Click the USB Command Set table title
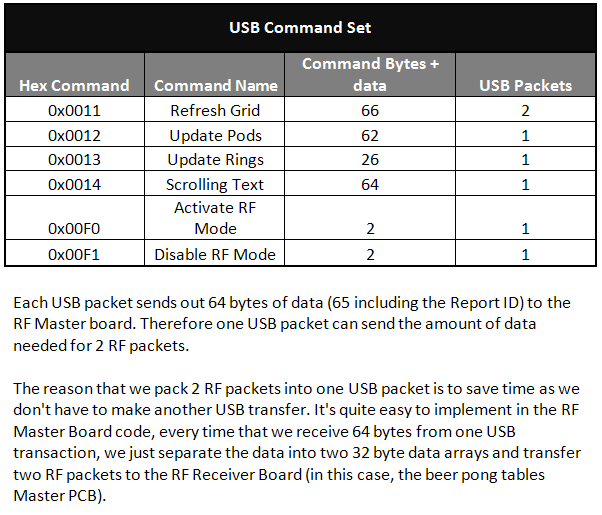The image size is (602, 515). tap(300, 27)
